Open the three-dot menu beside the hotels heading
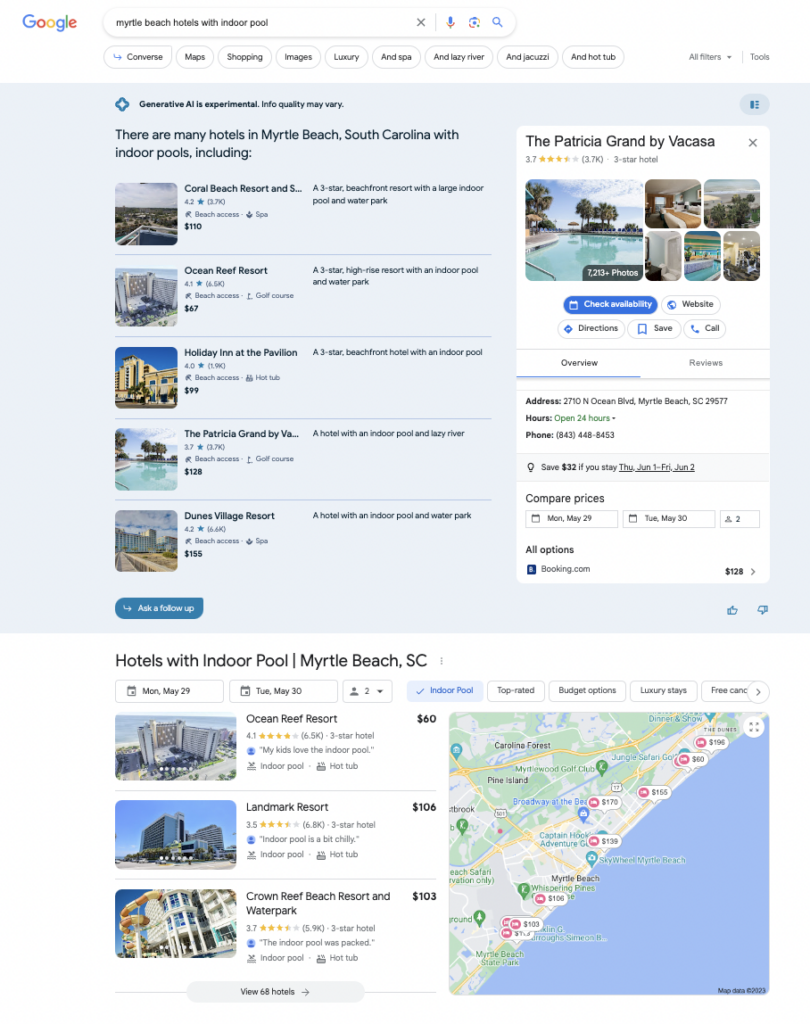 tap(442, 661)
